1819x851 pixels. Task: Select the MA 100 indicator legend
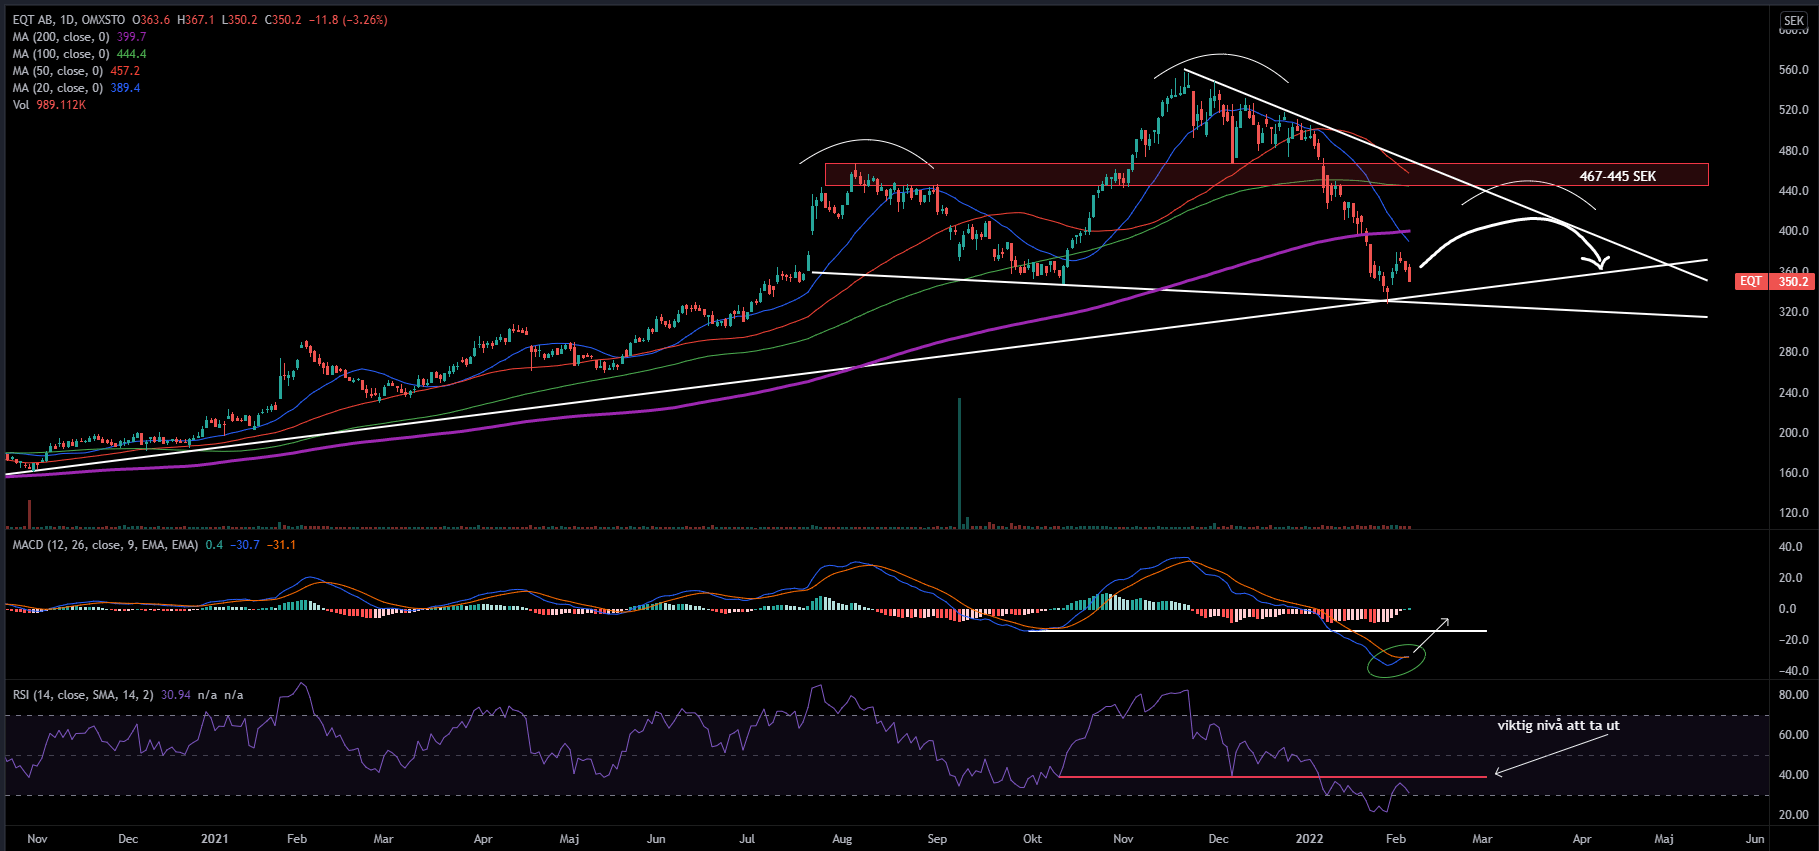[x=61, y=54]
